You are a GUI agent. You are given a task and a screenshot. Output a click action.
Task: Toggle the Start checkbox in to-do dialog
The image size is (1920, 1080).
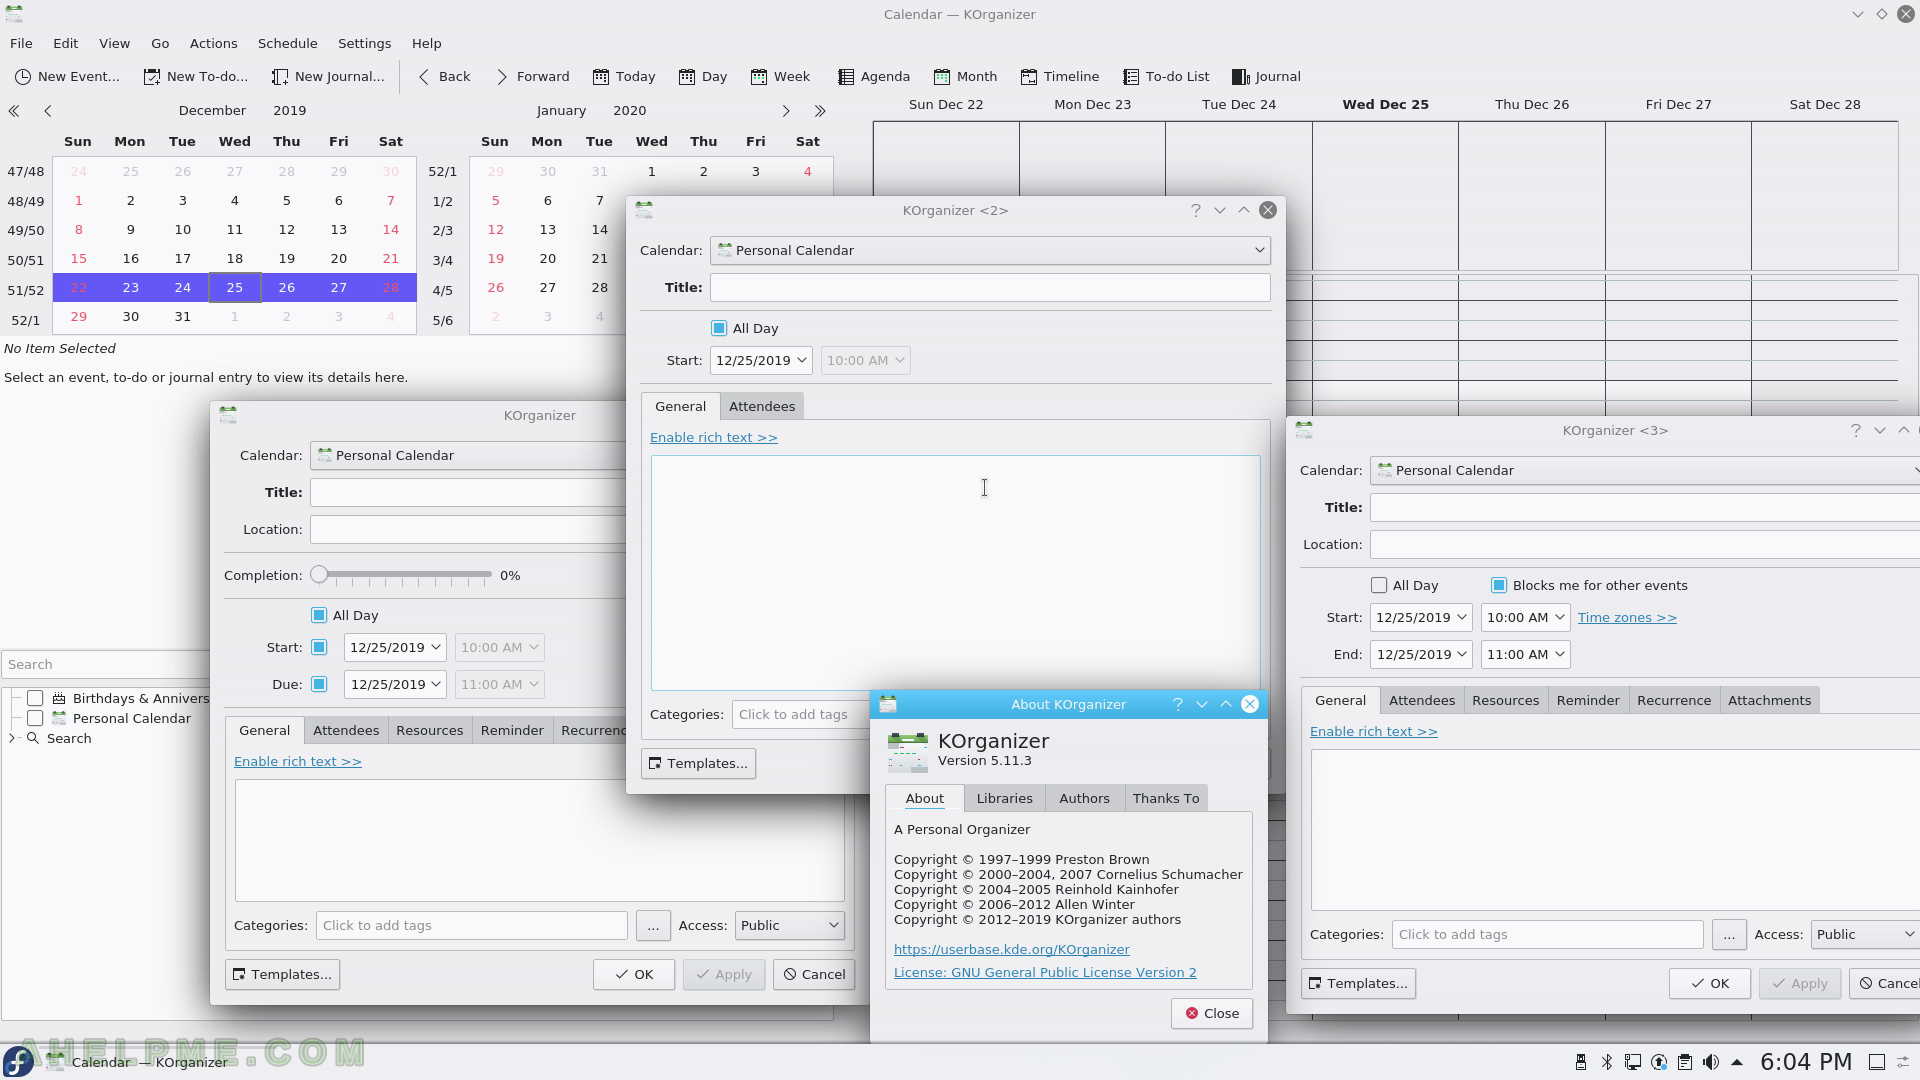[x=319, y=647]
